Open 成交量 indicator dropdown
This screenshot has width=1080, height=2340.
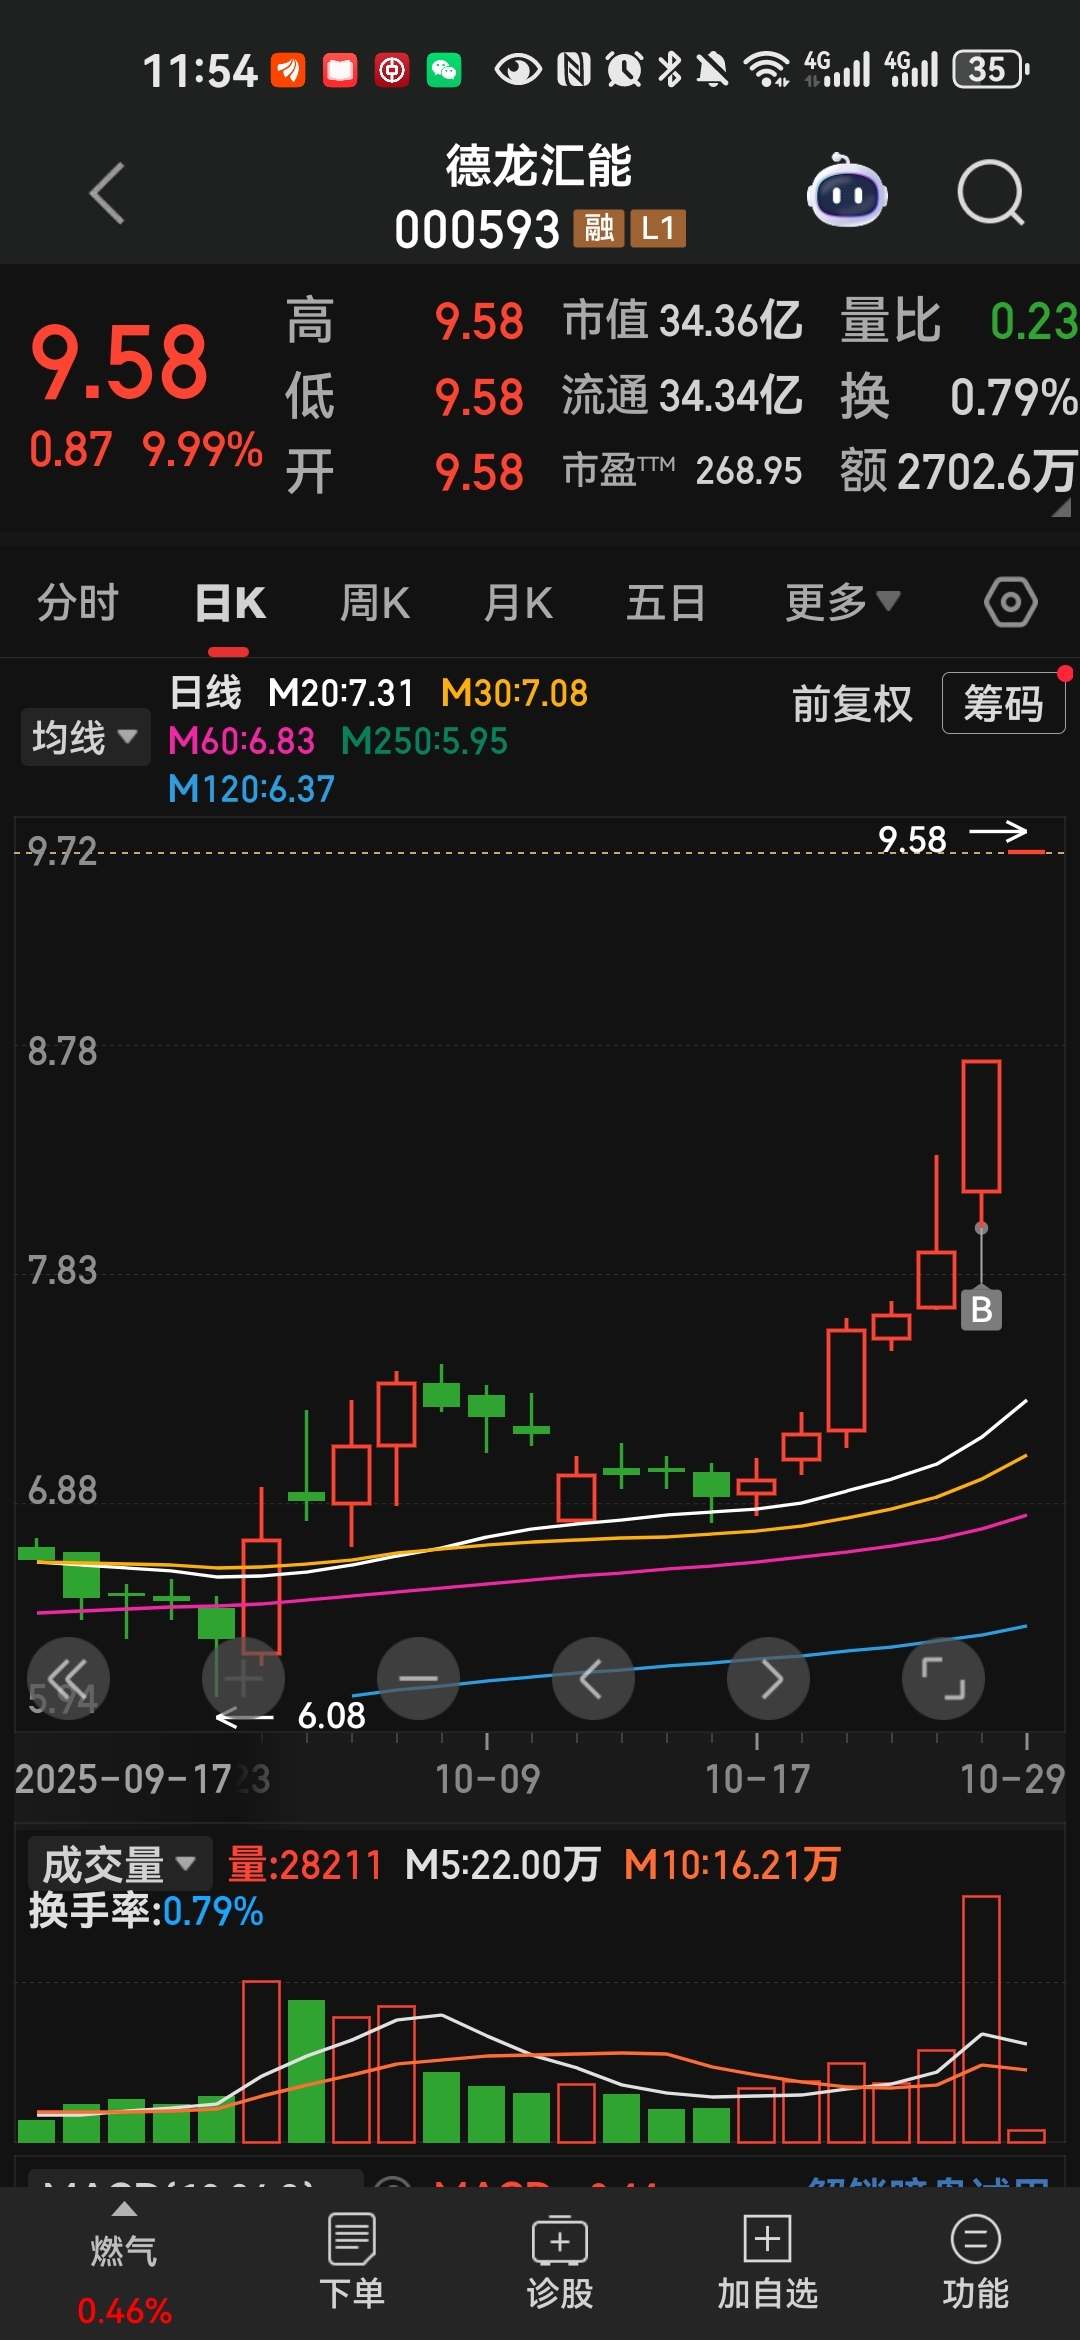(x=119, y=1864)
